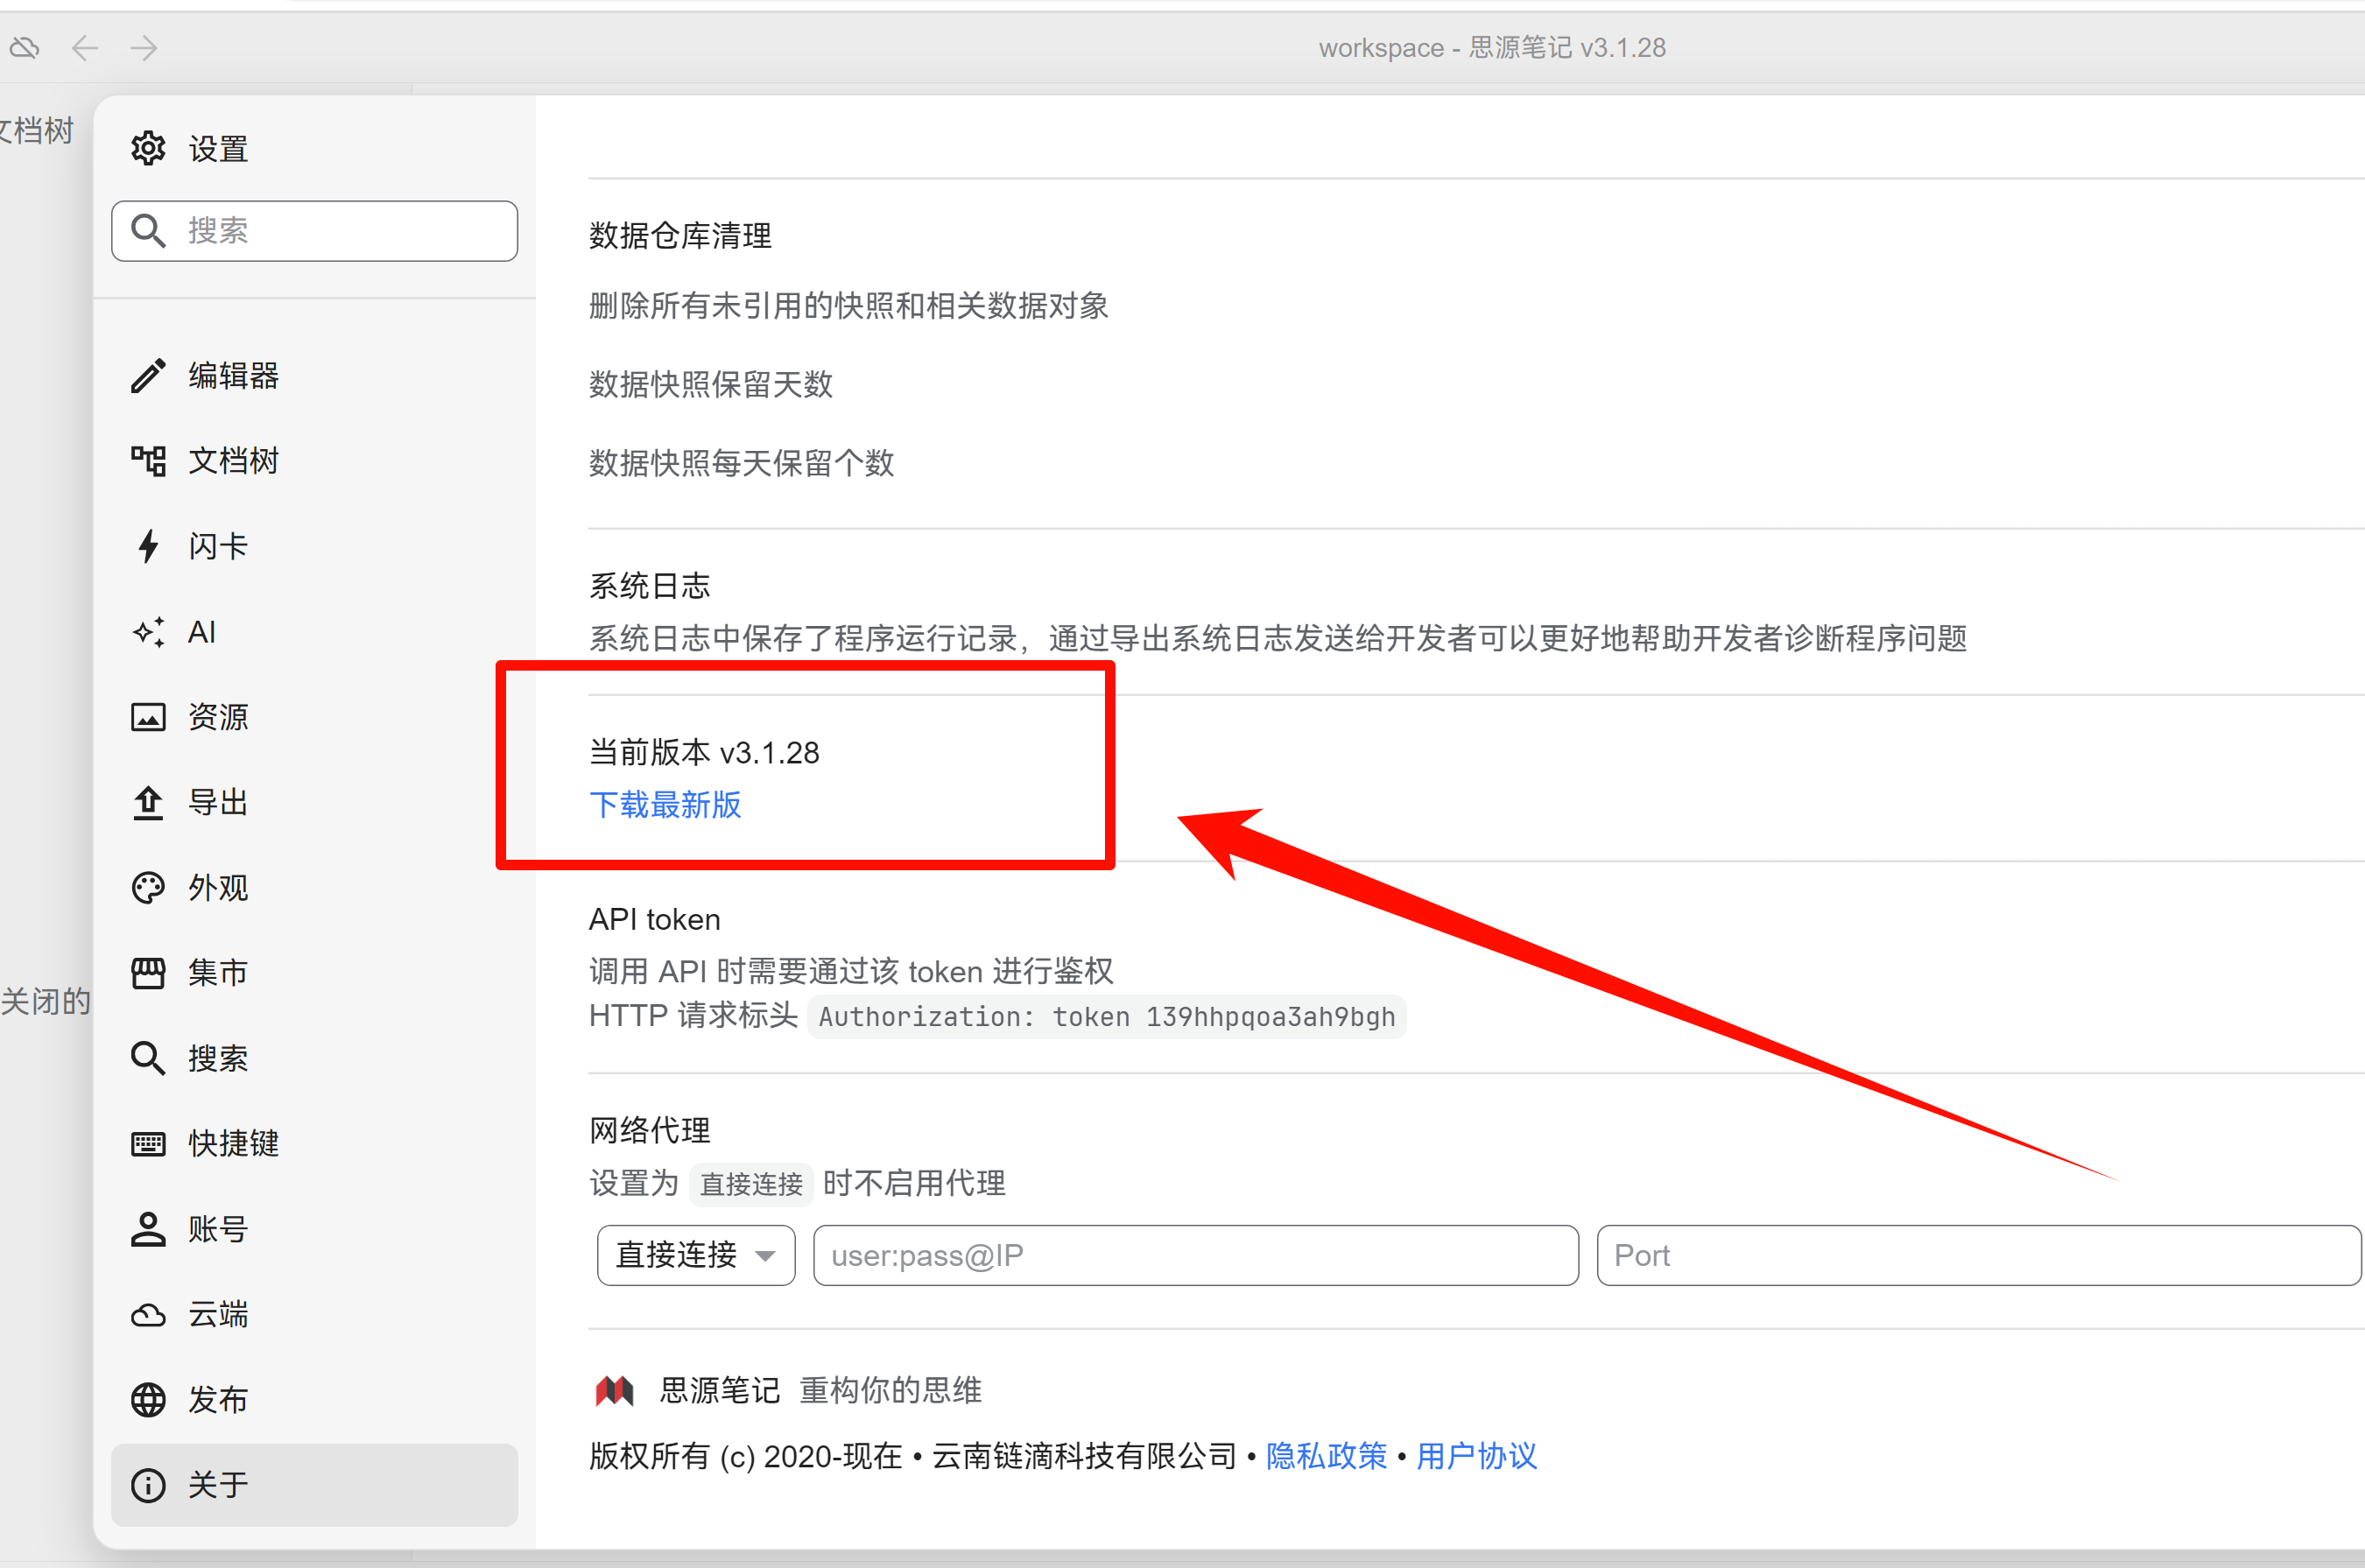Click the assets image icon
The width and height of the screenshot is (2365, 1568).
click(x=148, y=717)
